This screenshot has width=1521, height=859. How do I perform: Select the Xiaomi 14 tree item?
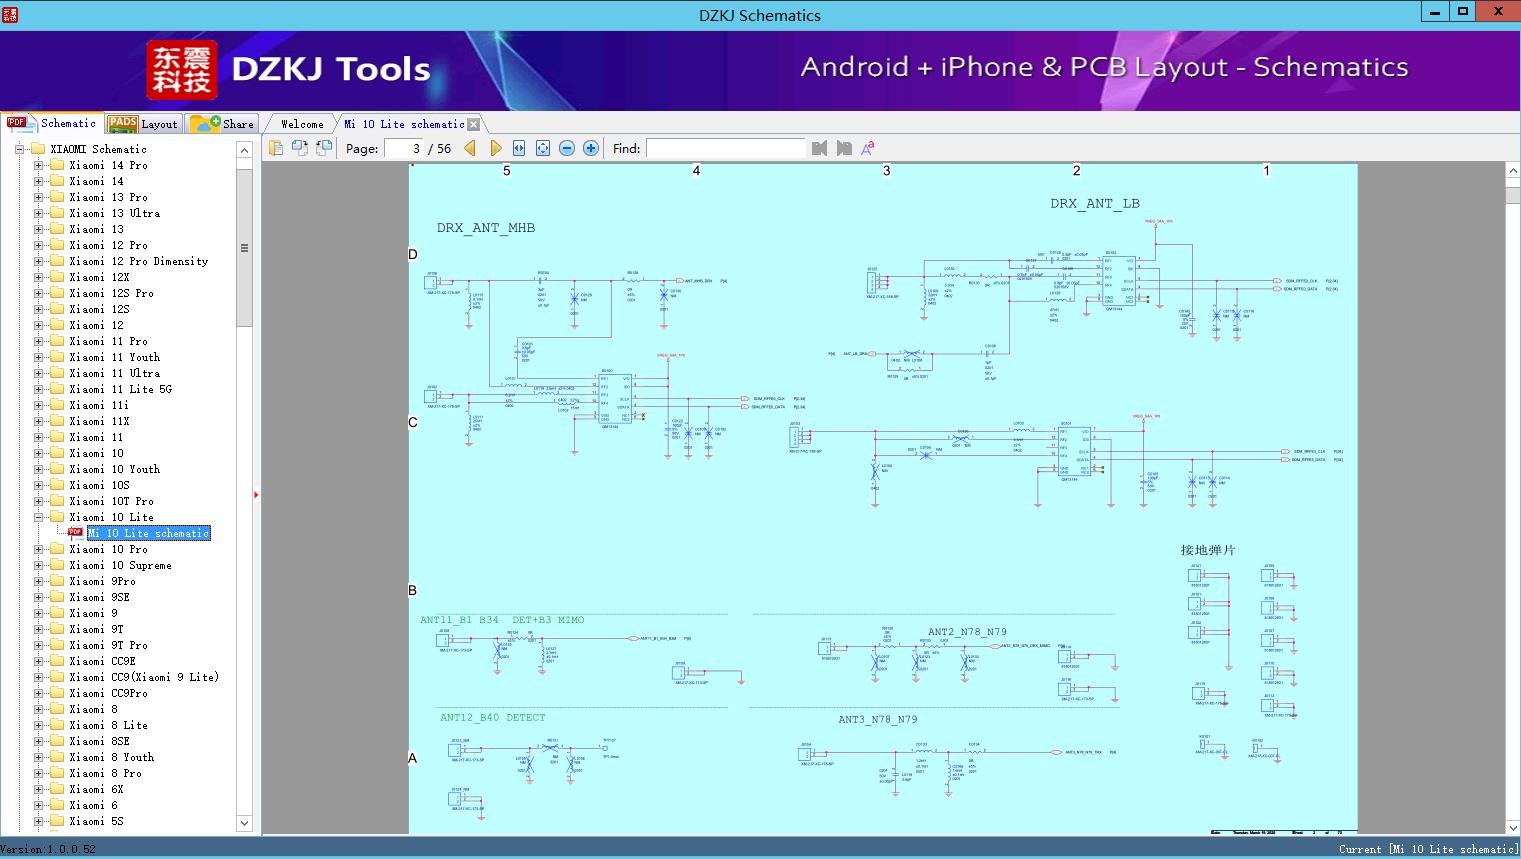coord(96,181)
